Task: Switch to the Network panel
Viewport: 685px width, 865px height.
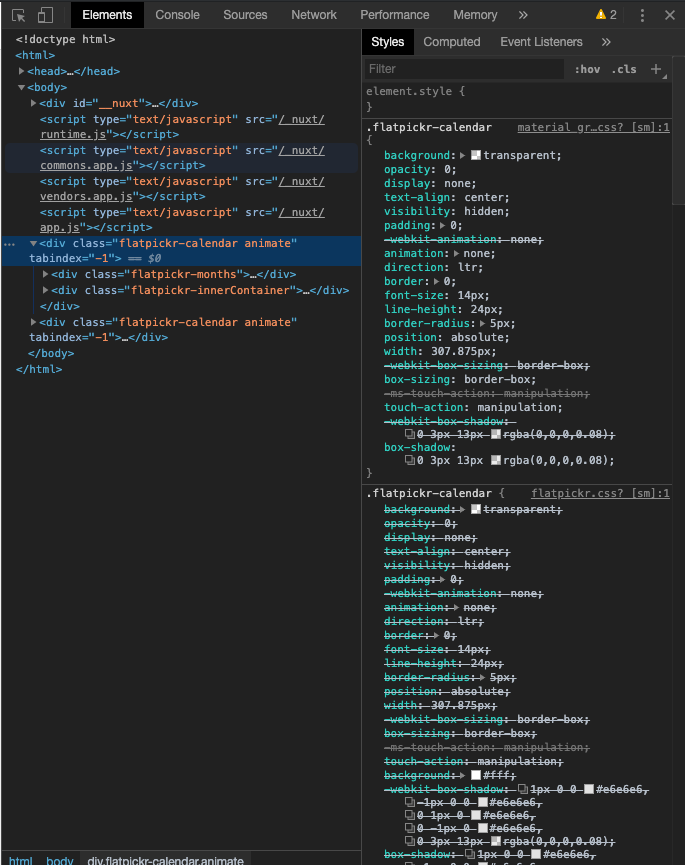Action: [x=313, y=14]
